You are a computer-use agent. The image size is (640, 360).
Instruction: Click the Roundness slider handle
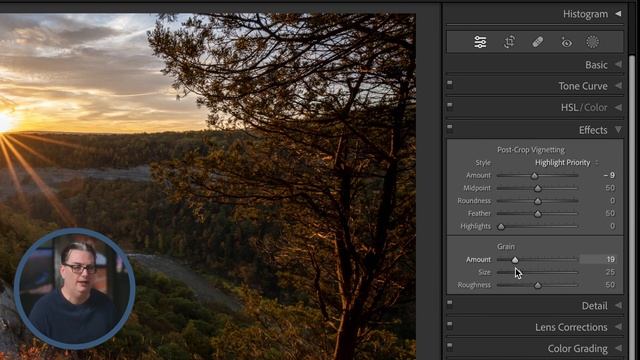538,201
